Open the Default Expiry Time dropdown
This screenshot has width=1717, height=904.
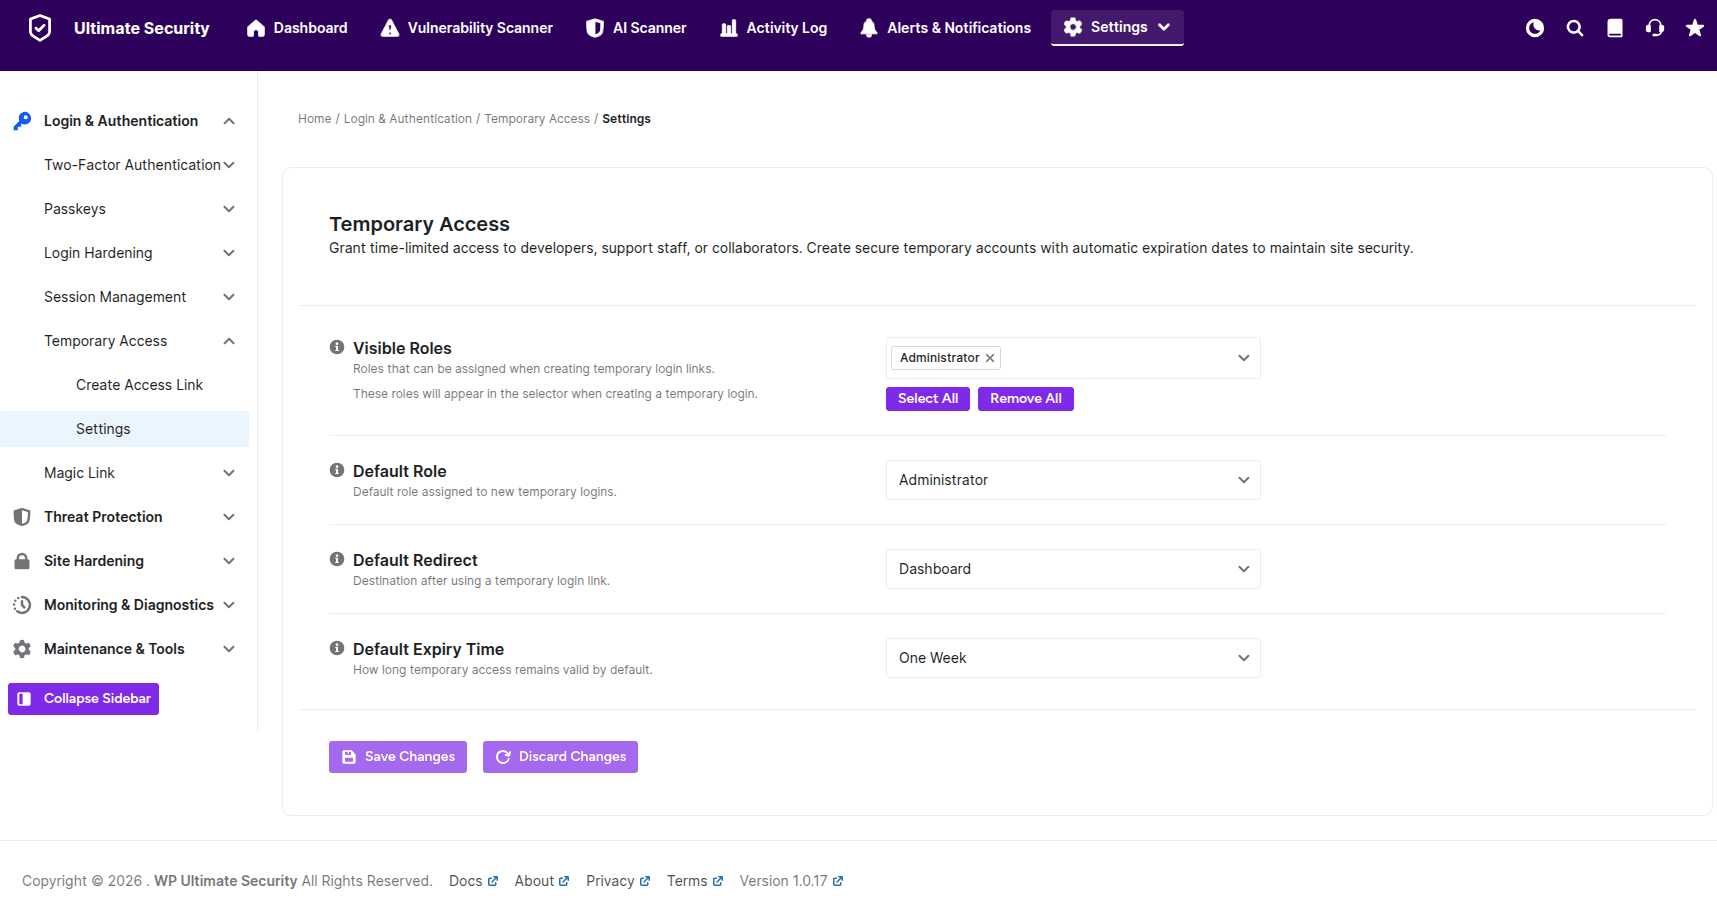[x=1073, y=658]
